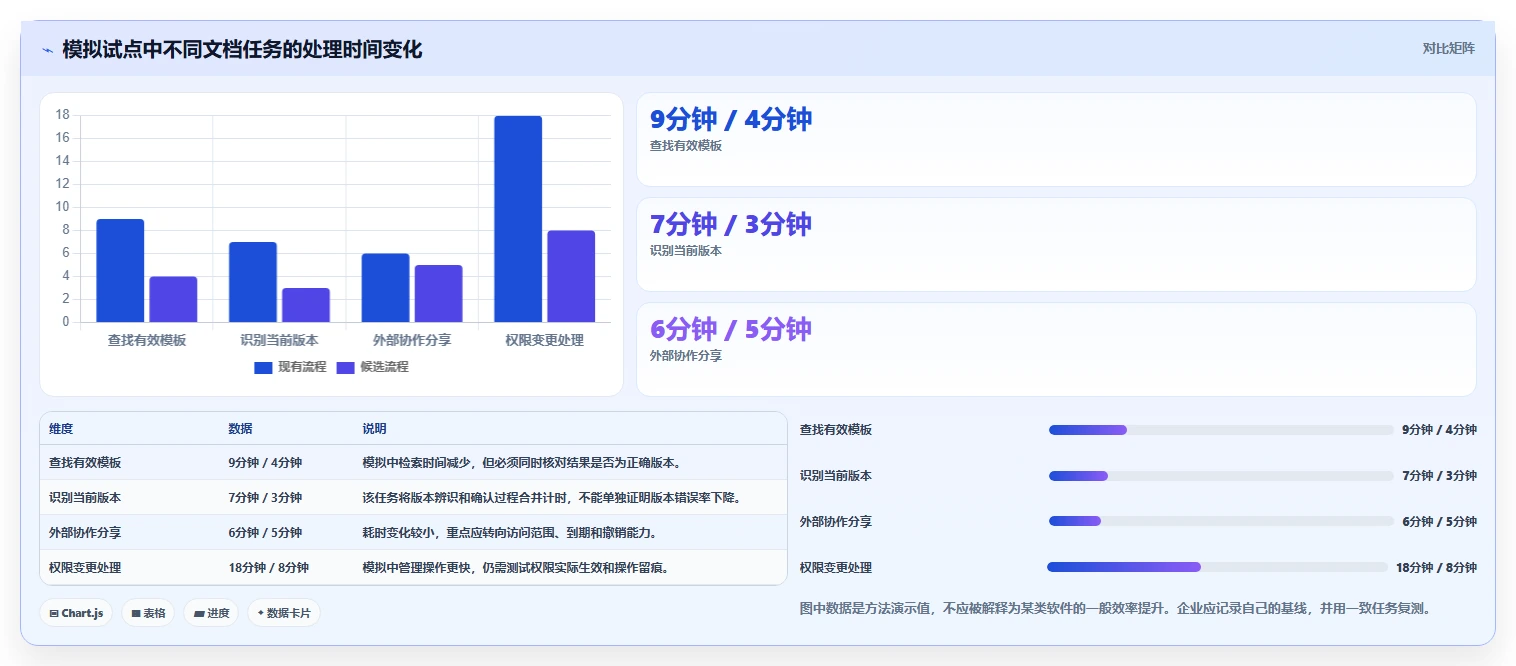Click the 查找有效模板 progress bar
This screenshot has height=666, width=1516.
pos(1221,430)
